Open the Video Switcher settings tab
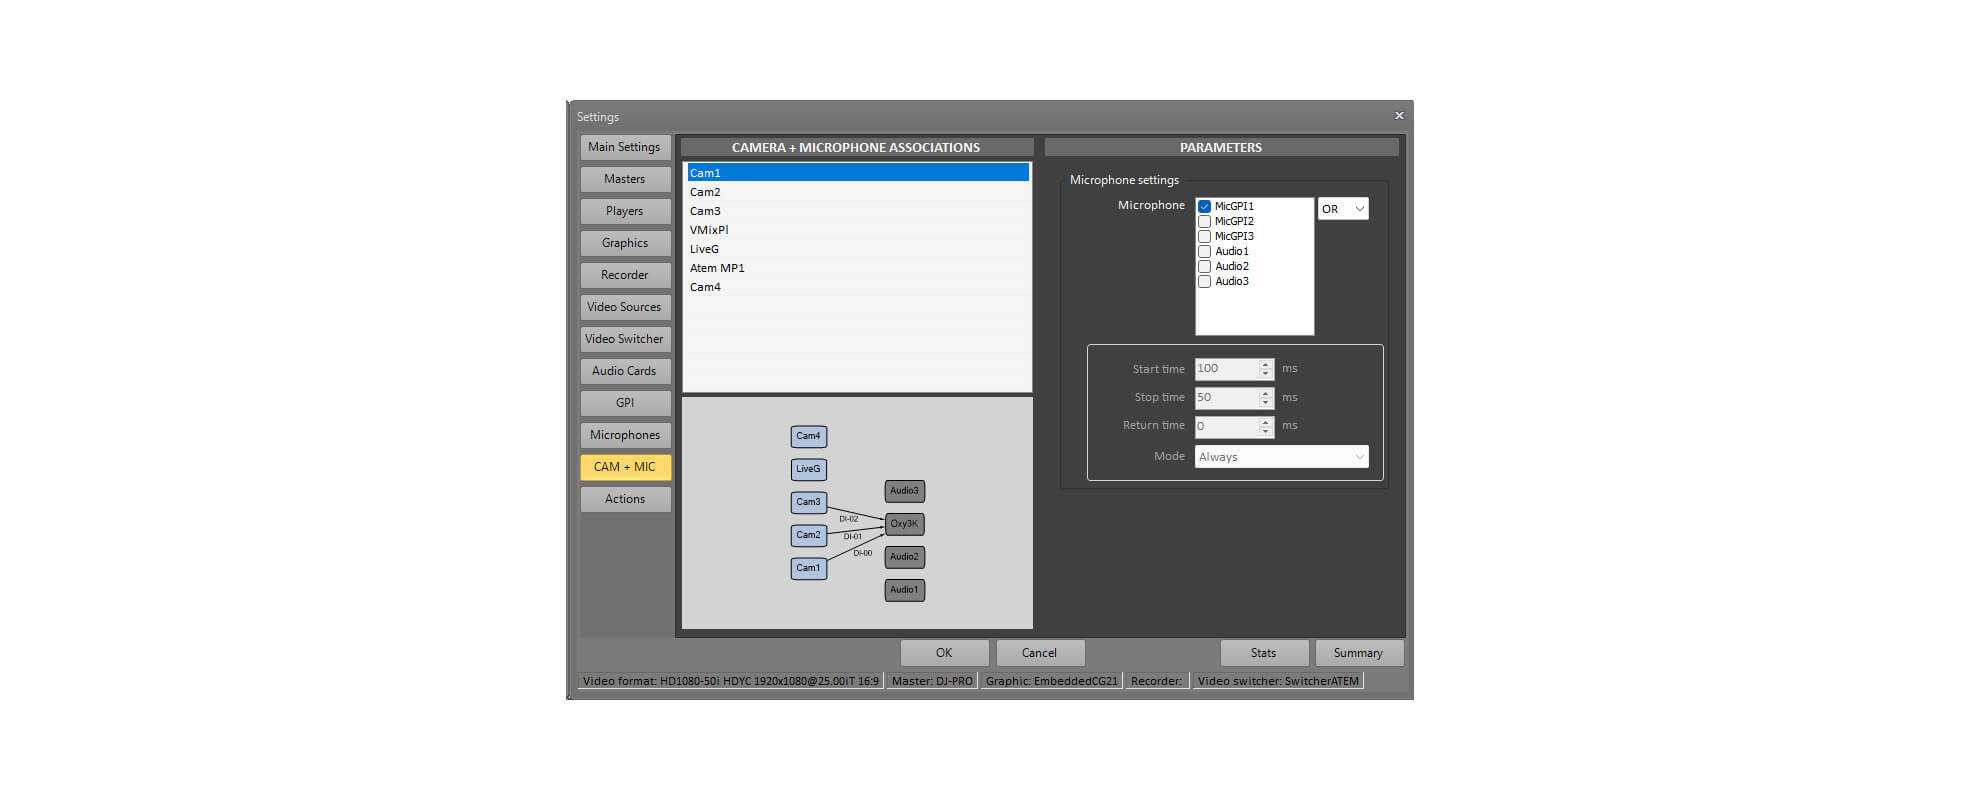 tap(624, 339)
